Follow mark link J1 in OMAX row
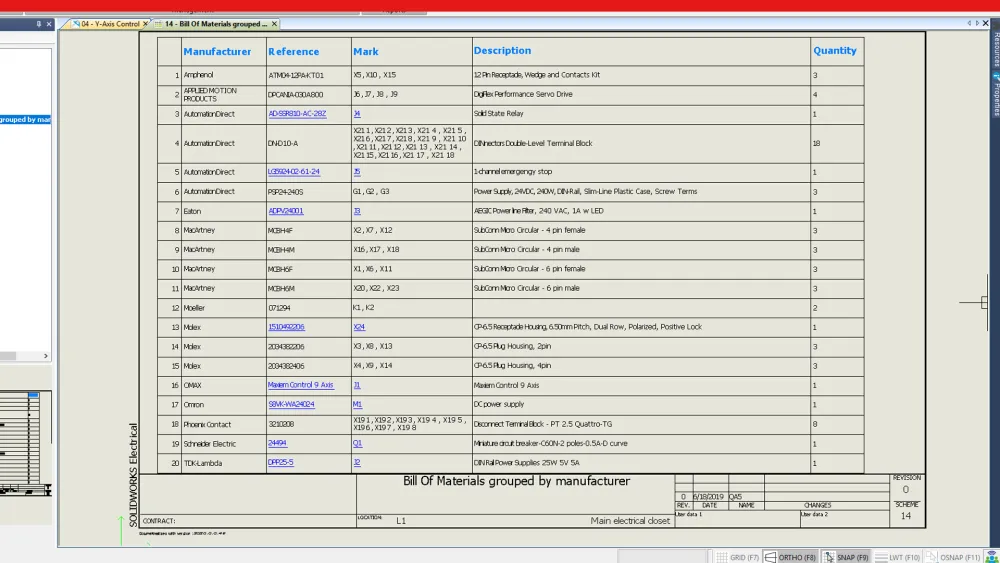Image resolution: width=1000 pixels, height=563 pixels. tap(357, 384)
